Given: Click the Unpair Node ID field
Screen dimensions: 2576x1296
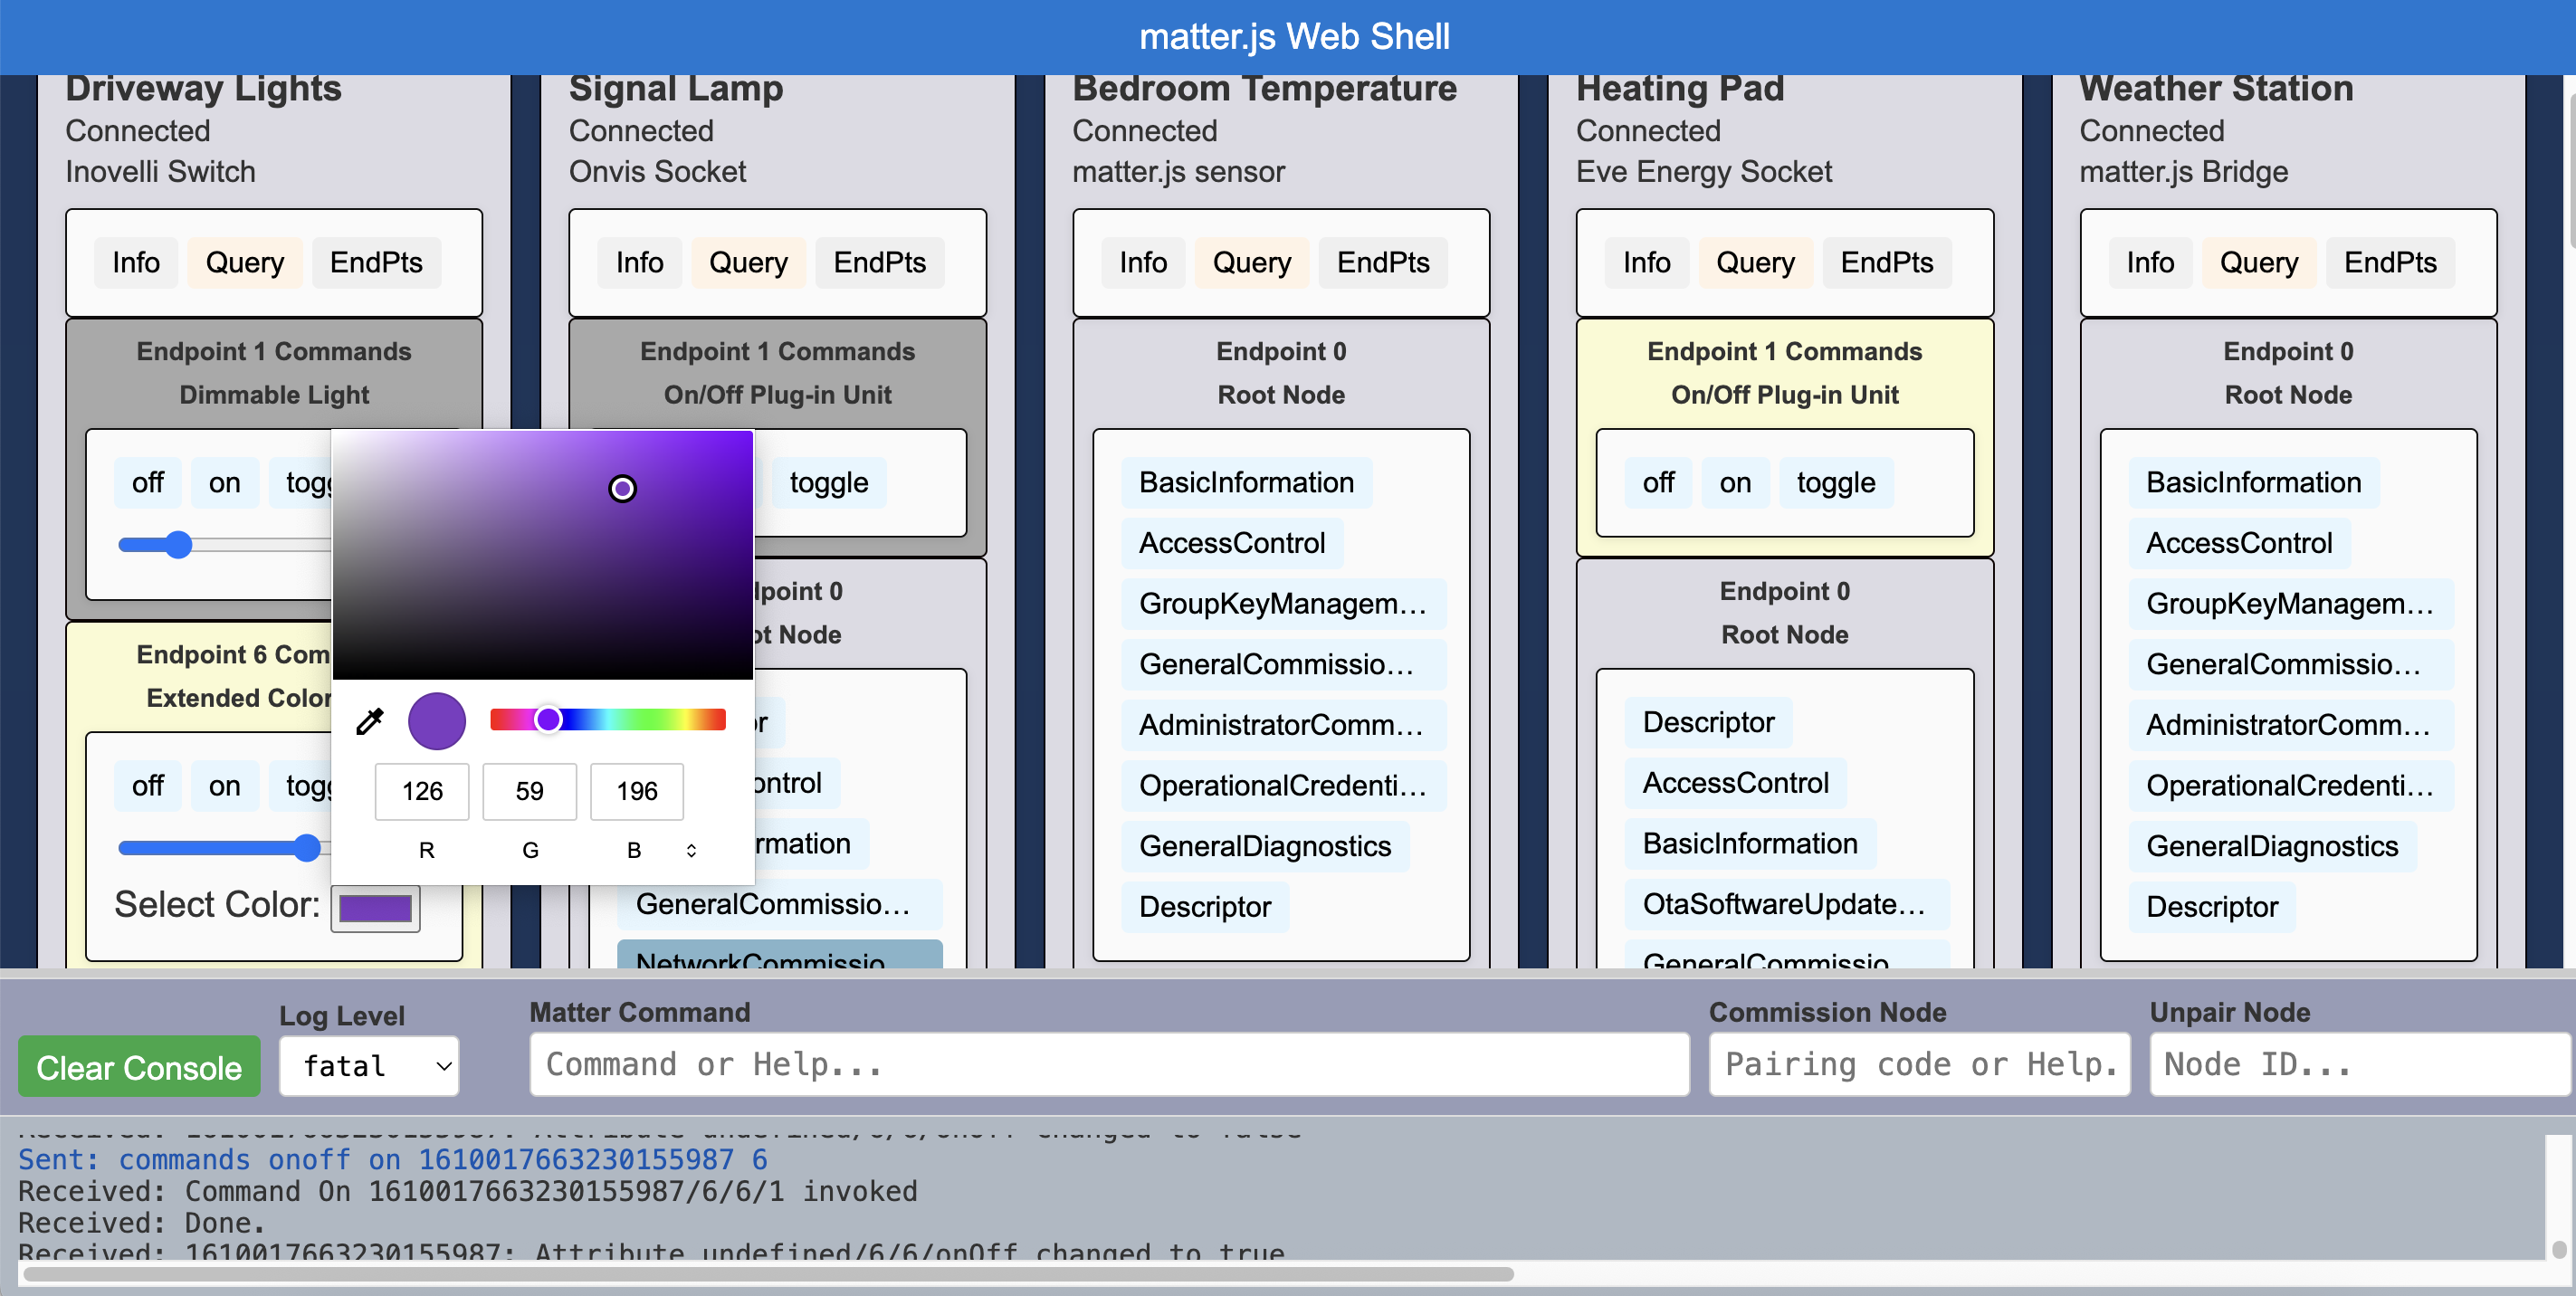Looking at the screenshot, I should [x=2358, y=1065].
